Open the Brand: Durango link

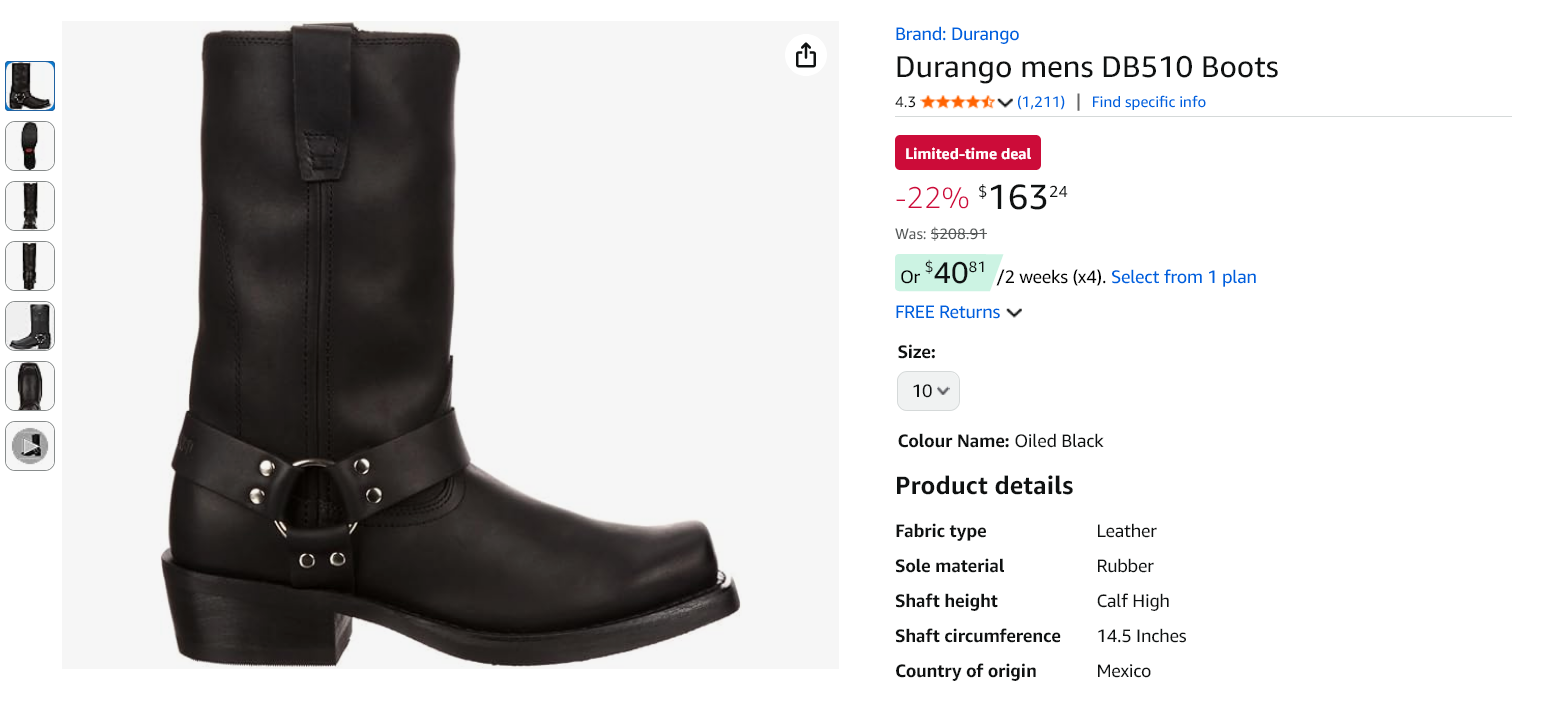pos(957,34)
